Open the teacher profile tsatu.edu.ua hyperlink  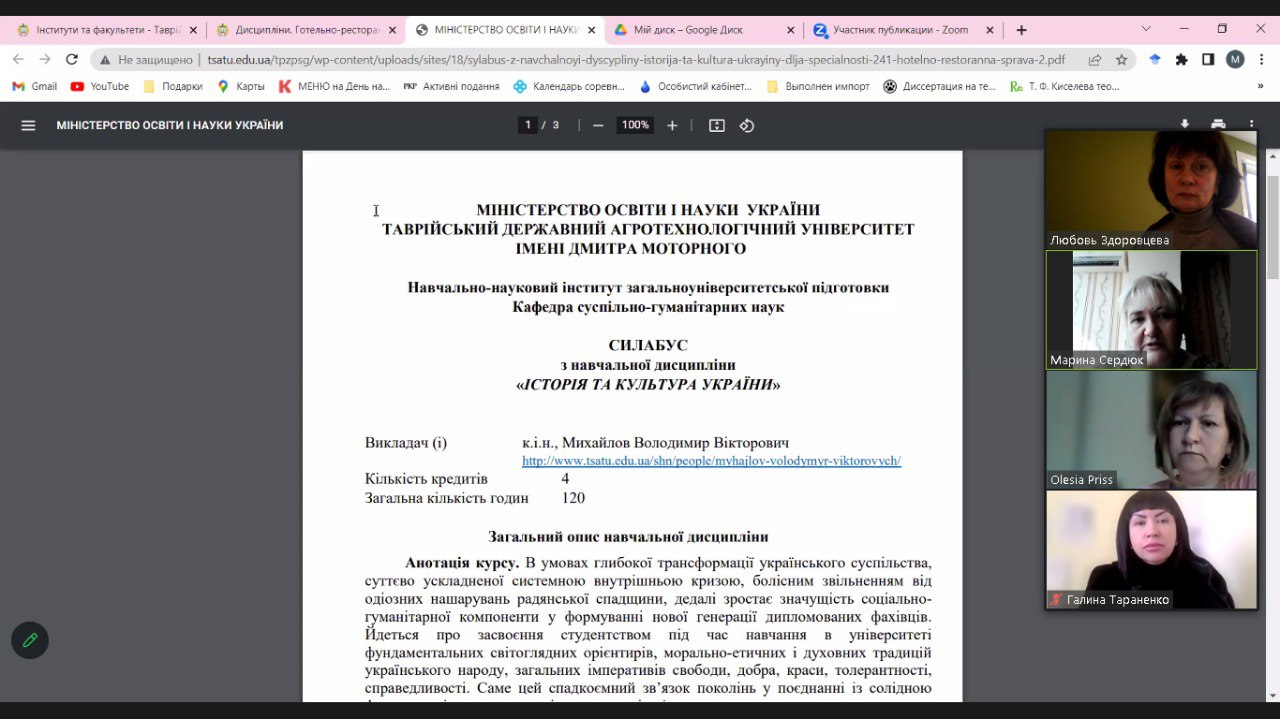(711, 461)
